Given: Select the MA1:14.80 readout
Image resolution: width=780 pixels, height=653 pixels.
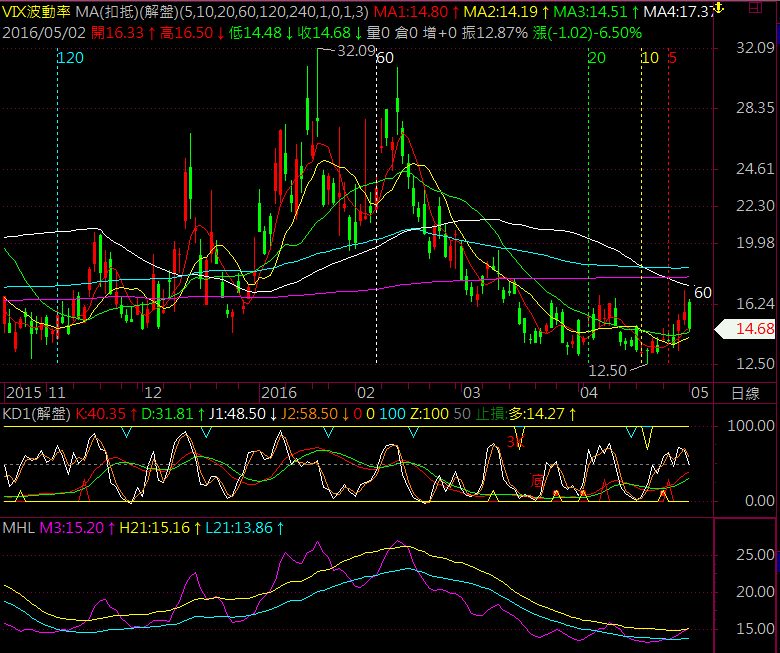Looking at the screenshot, I should coord(411,11).
